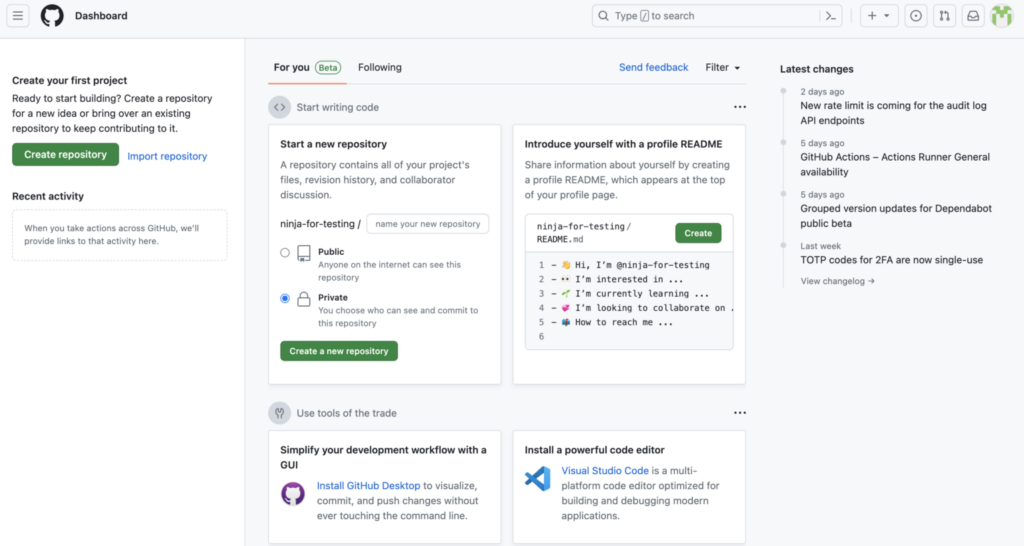Screen dimensions: 1024x546
Task: Click the Create repository button
Action: coord(65,155)
